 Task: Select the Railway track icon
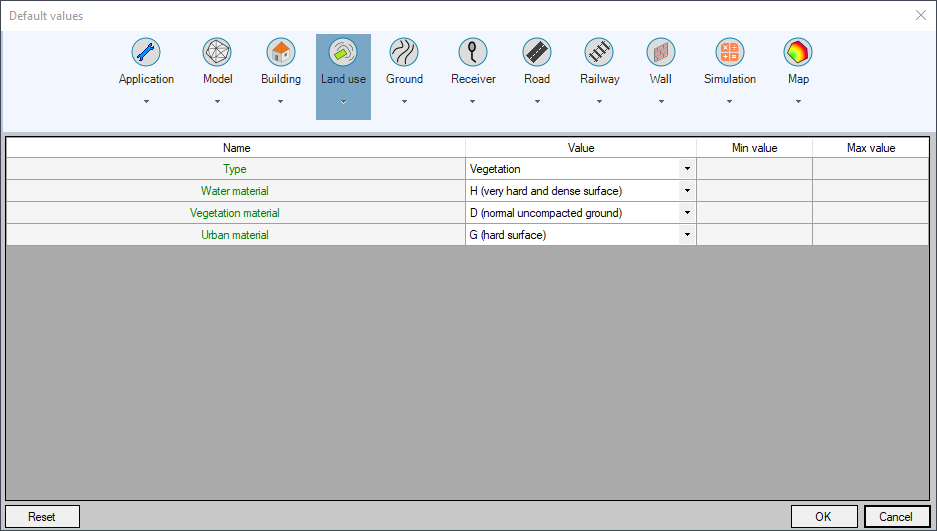coord(599,53)
